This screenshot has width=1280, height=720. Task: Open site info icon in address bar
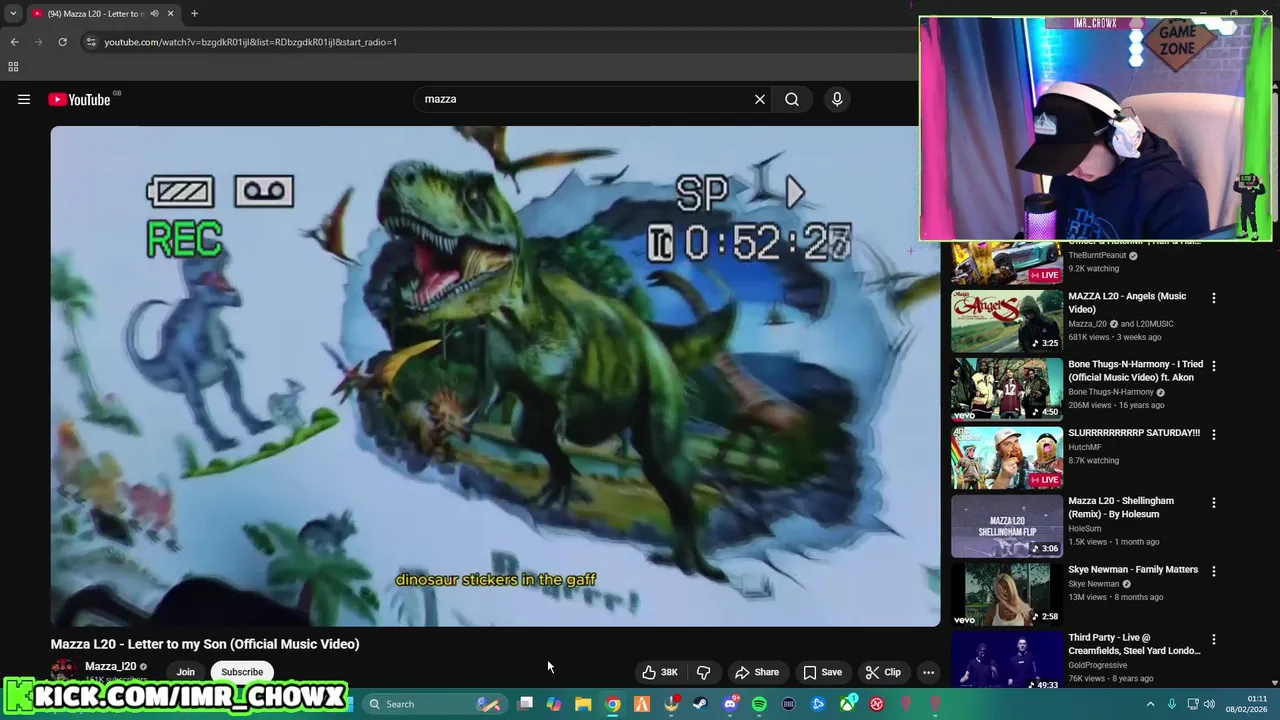(91, 42)
